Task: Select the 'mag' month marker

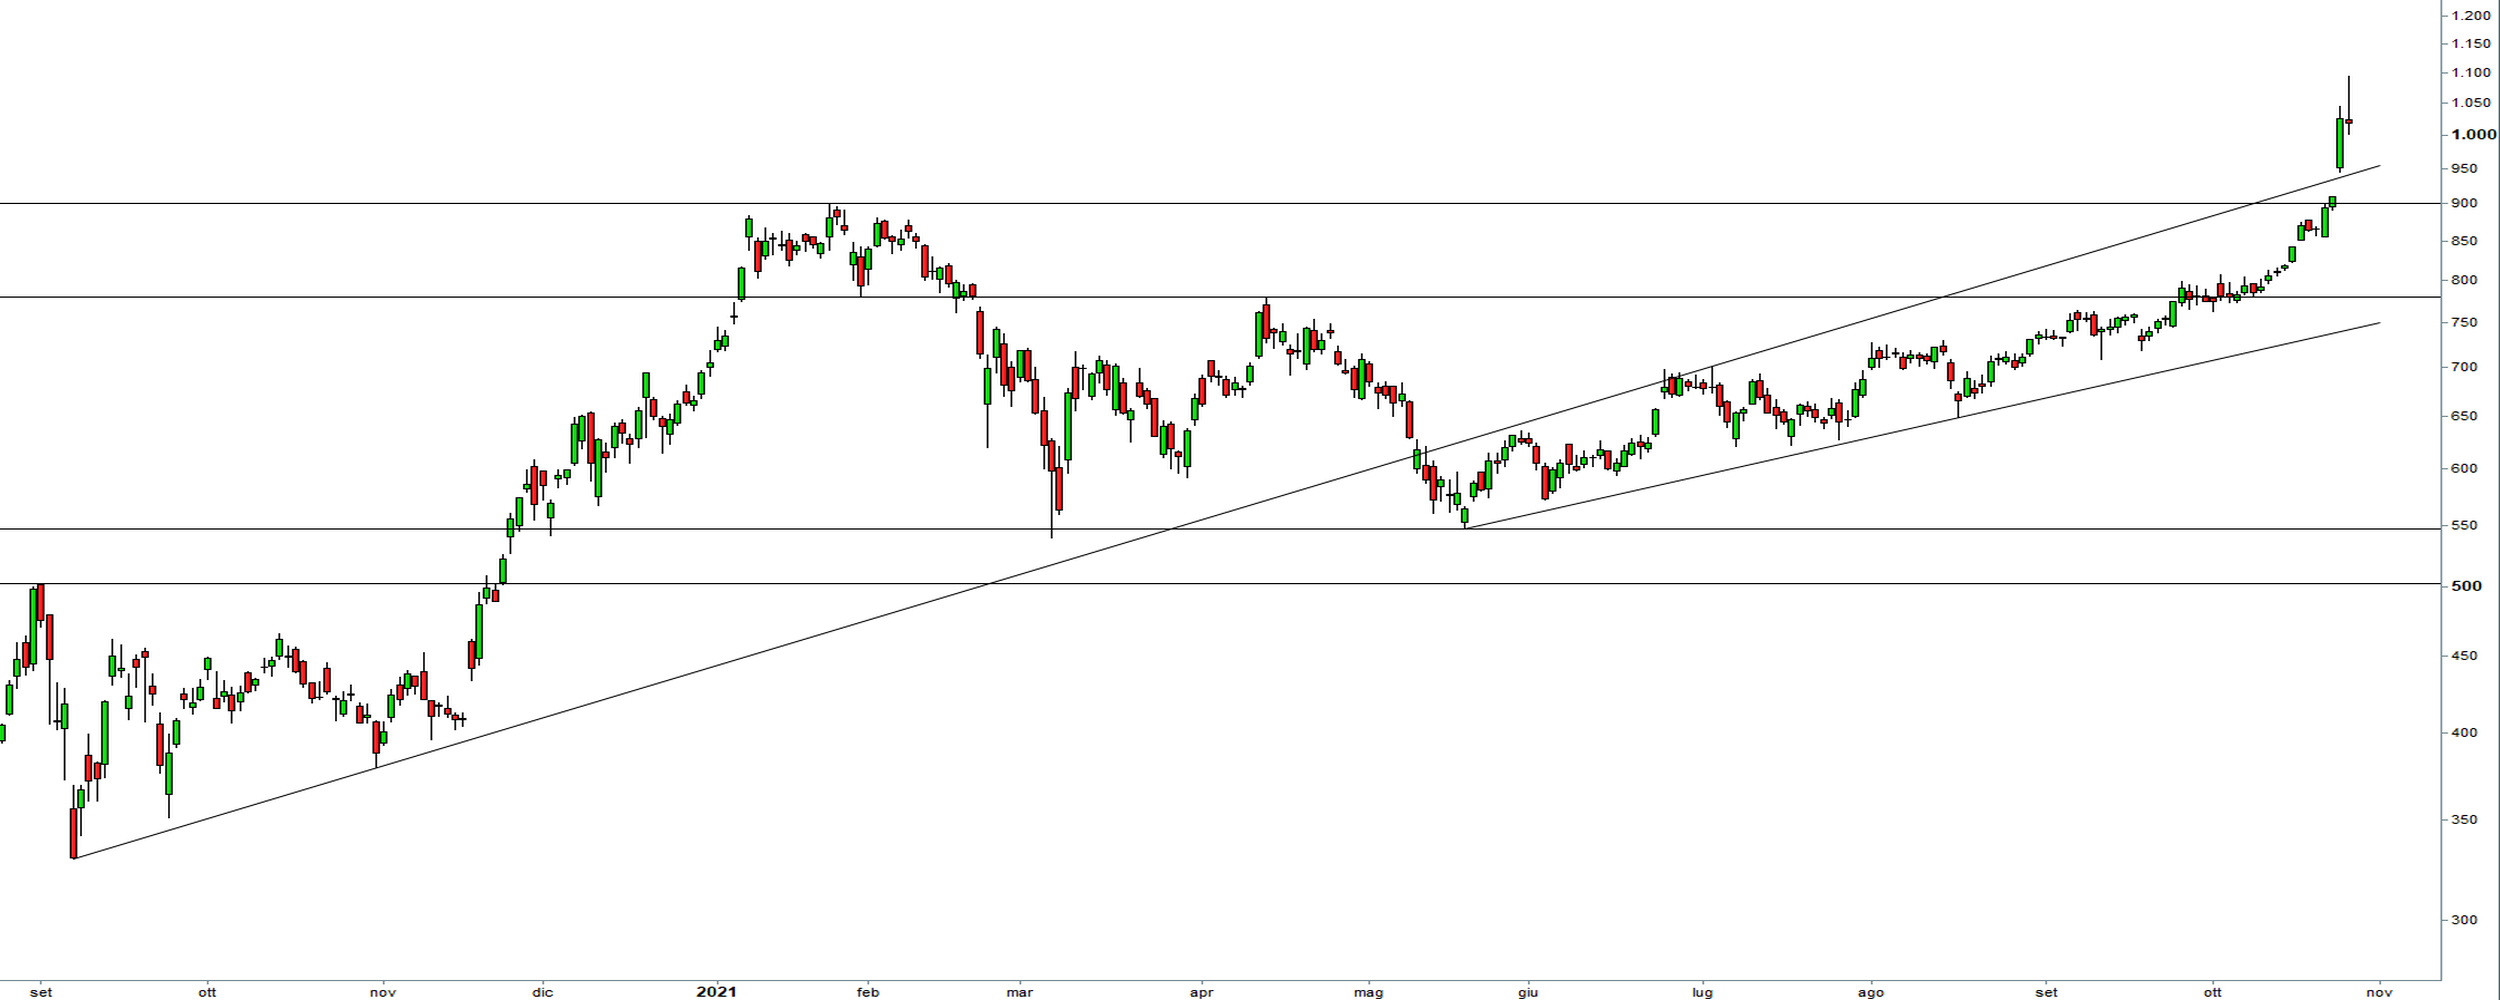Action: click(x=1368, y=992)
